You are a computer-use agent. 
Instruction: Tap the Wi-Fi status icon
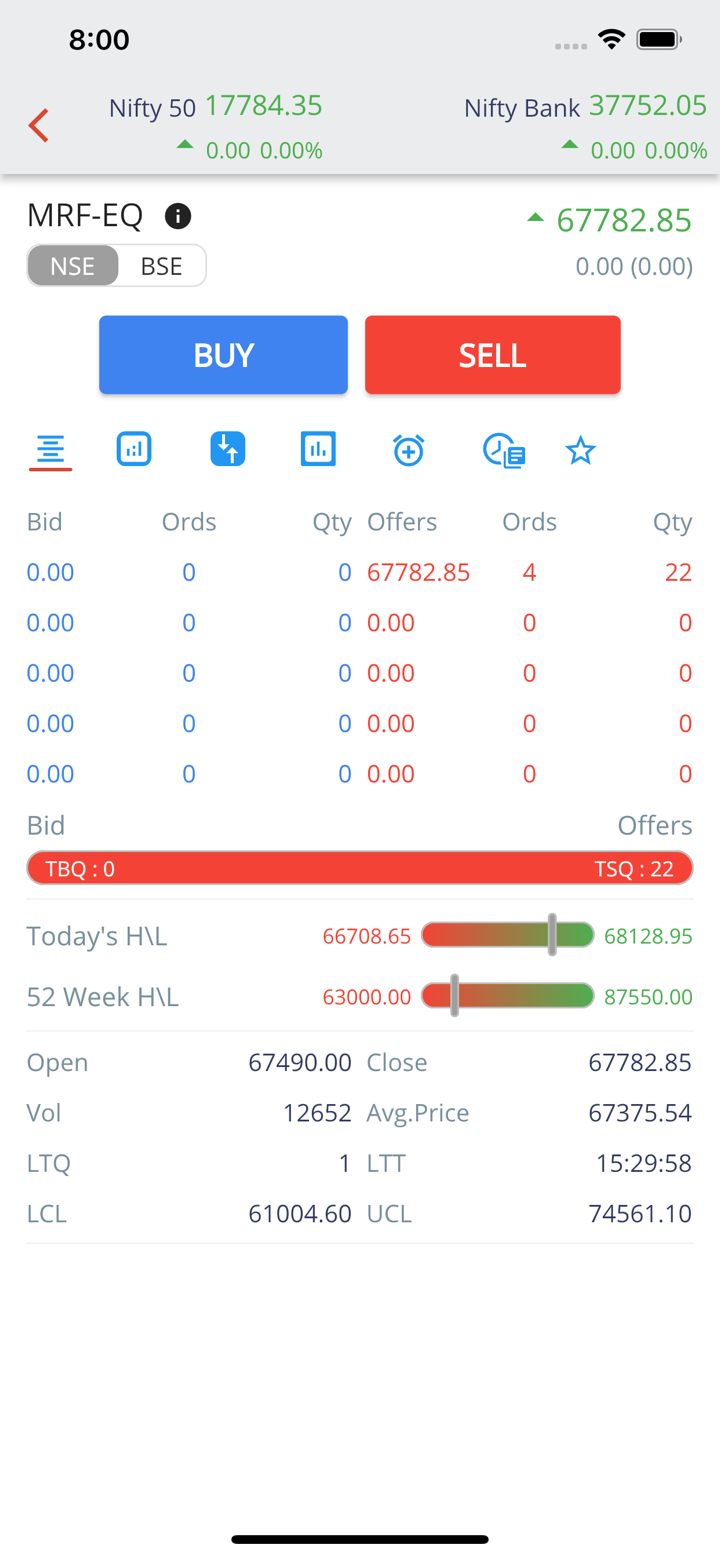[x=611, y=40]
